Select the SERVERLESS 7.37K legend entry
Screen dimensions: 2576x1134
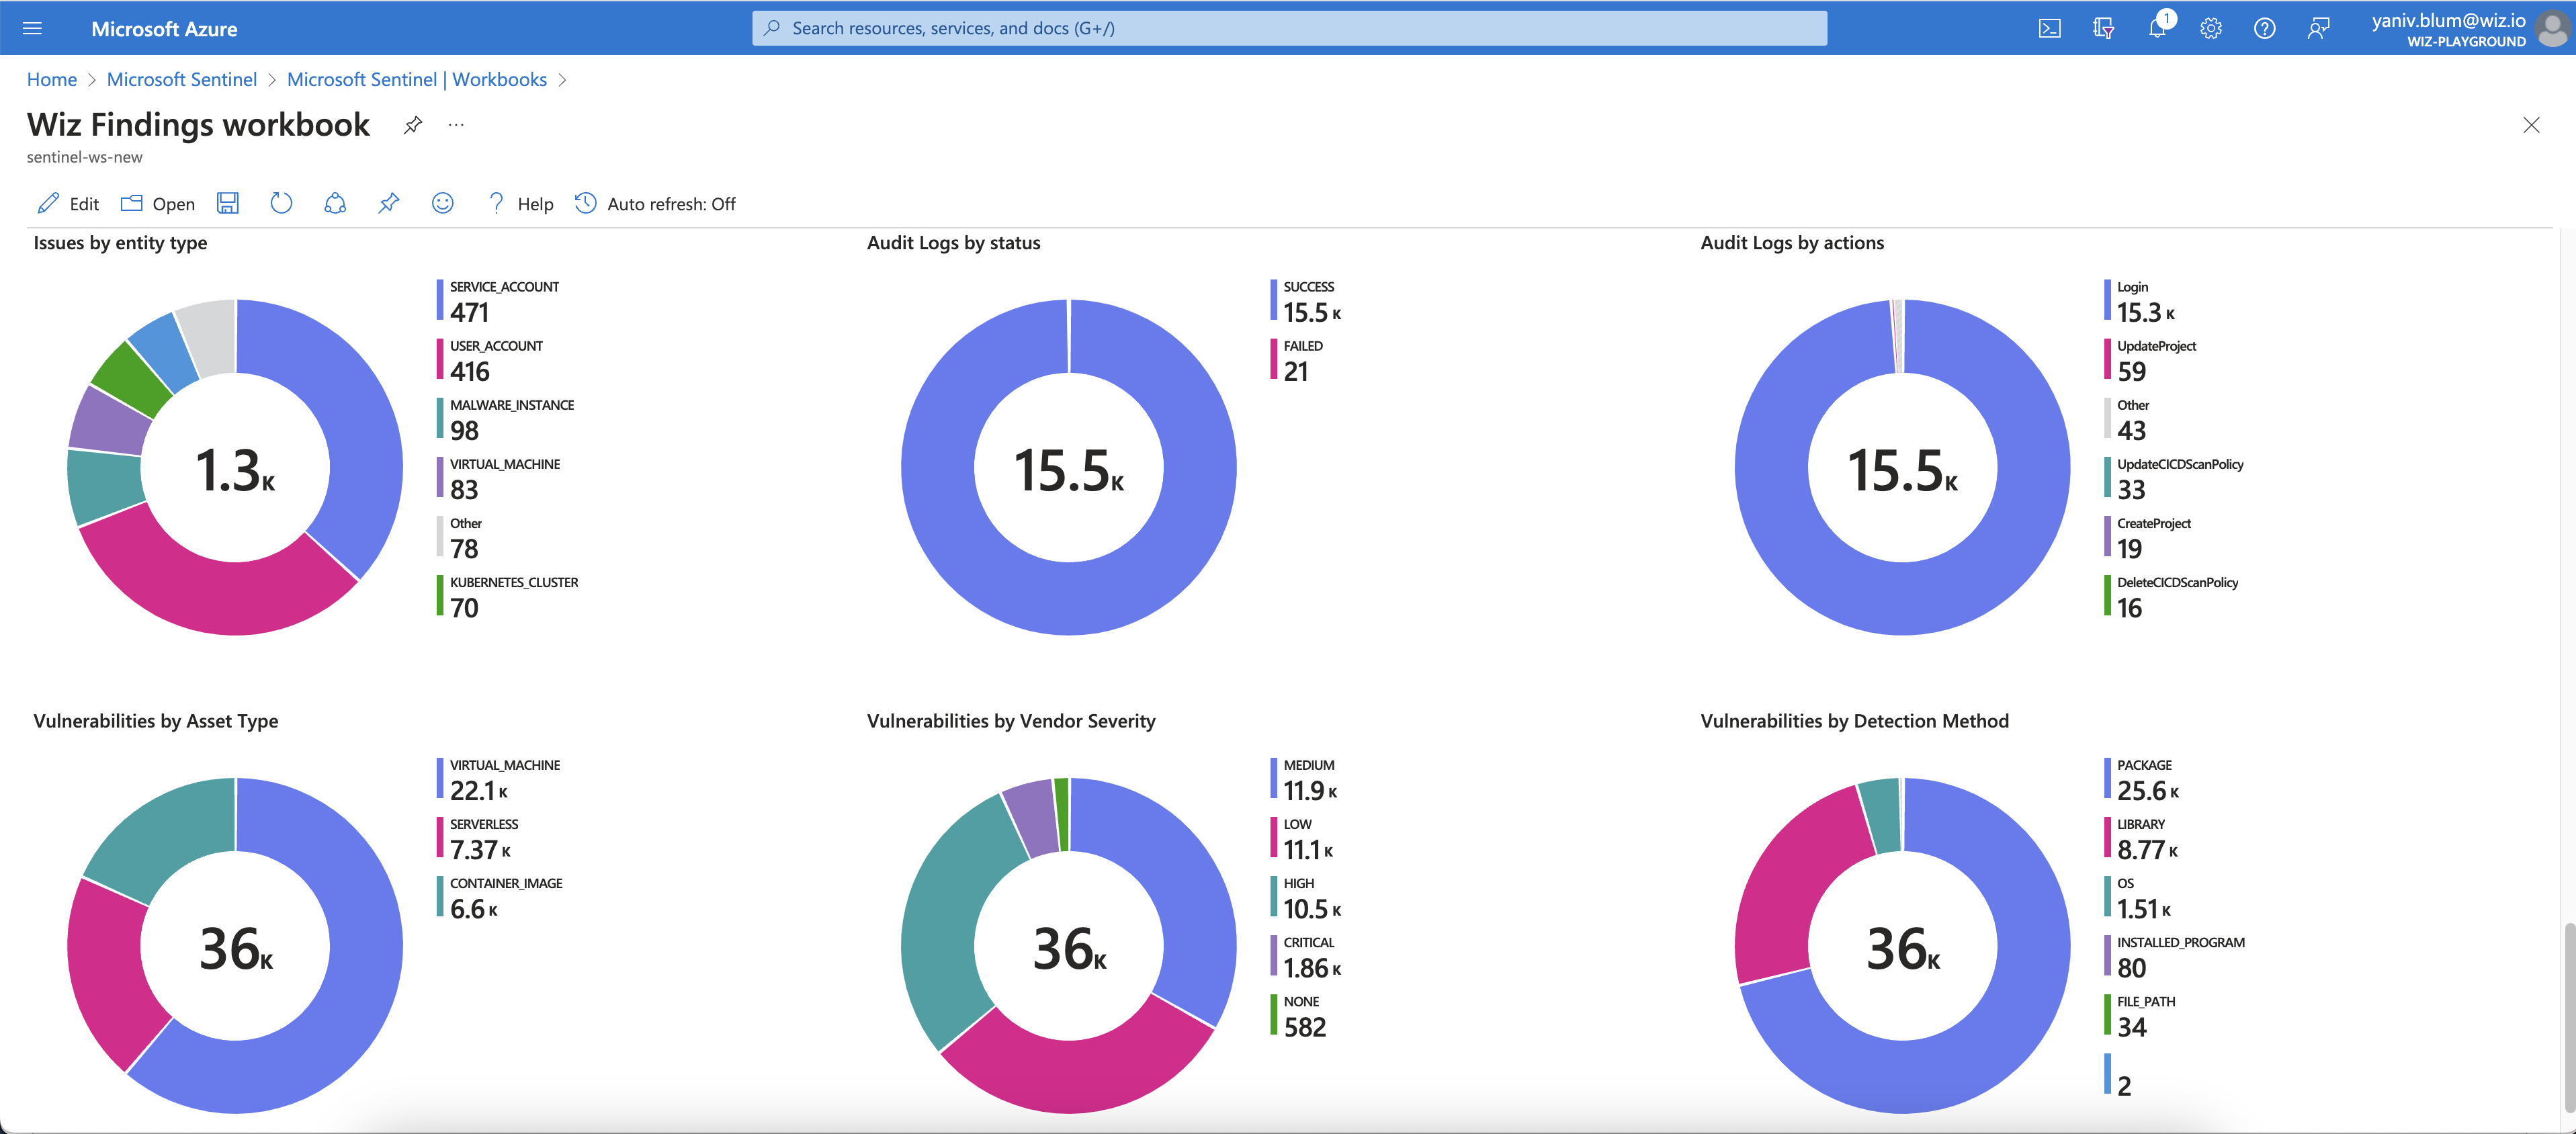(x=477, y=838)
